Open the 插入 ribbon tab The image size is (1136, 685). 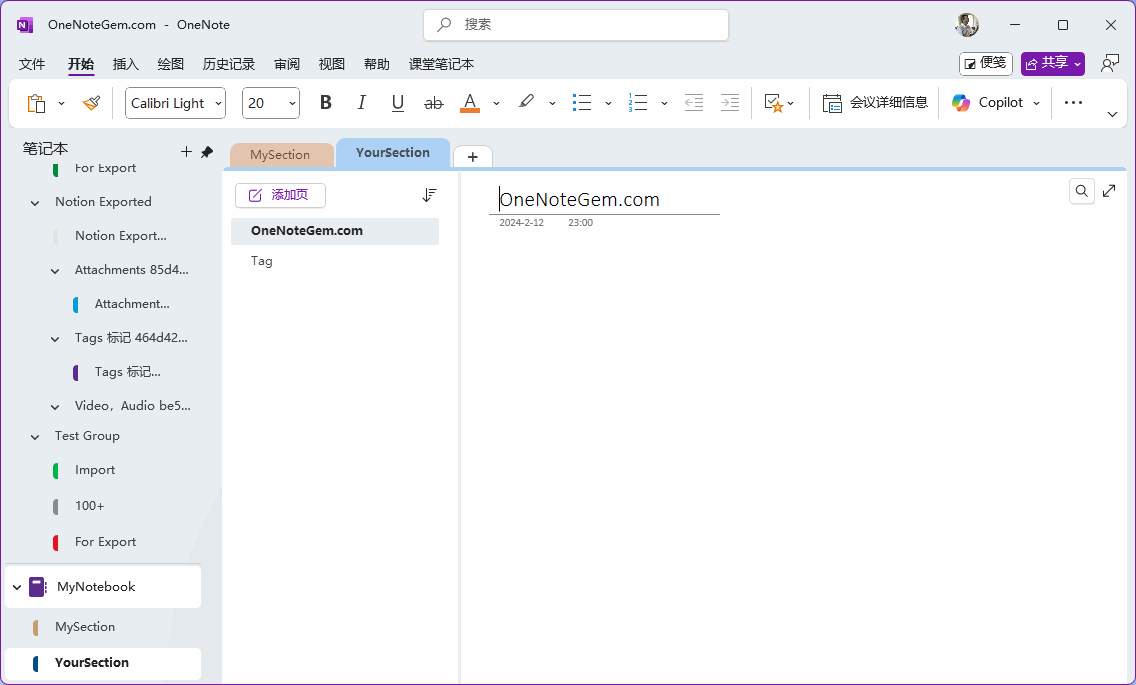click(x=126, y=64)
